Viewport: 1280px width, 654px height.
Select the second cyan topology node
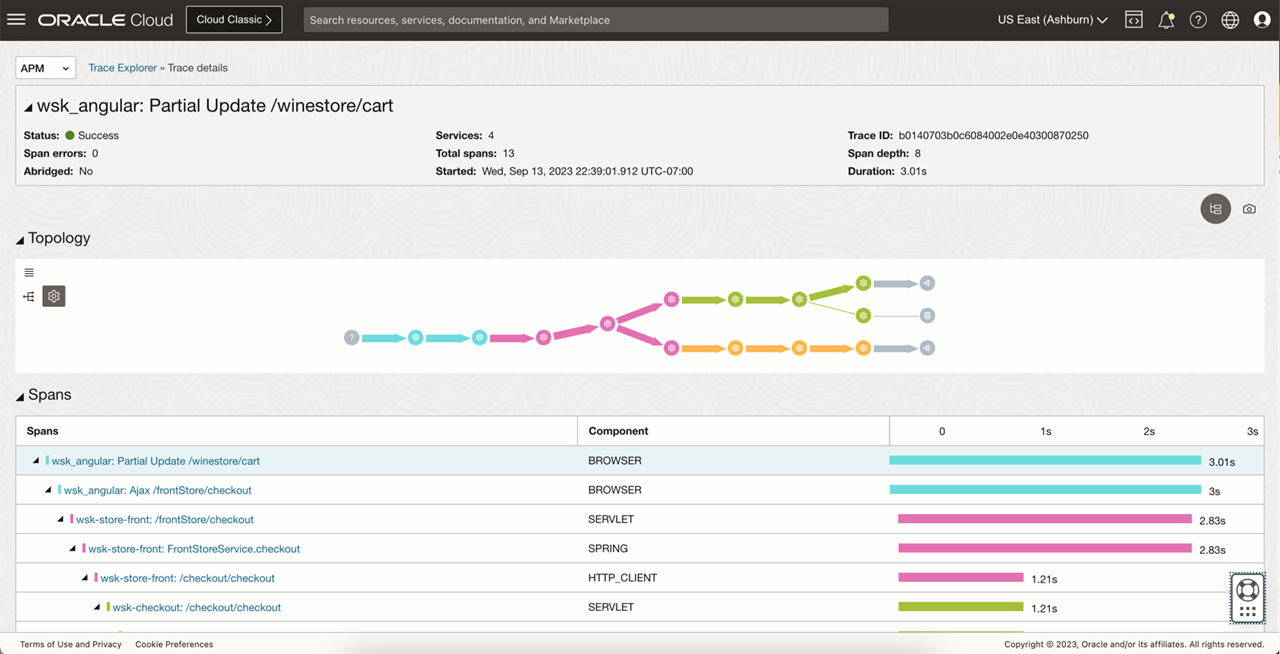pos(480,338)
